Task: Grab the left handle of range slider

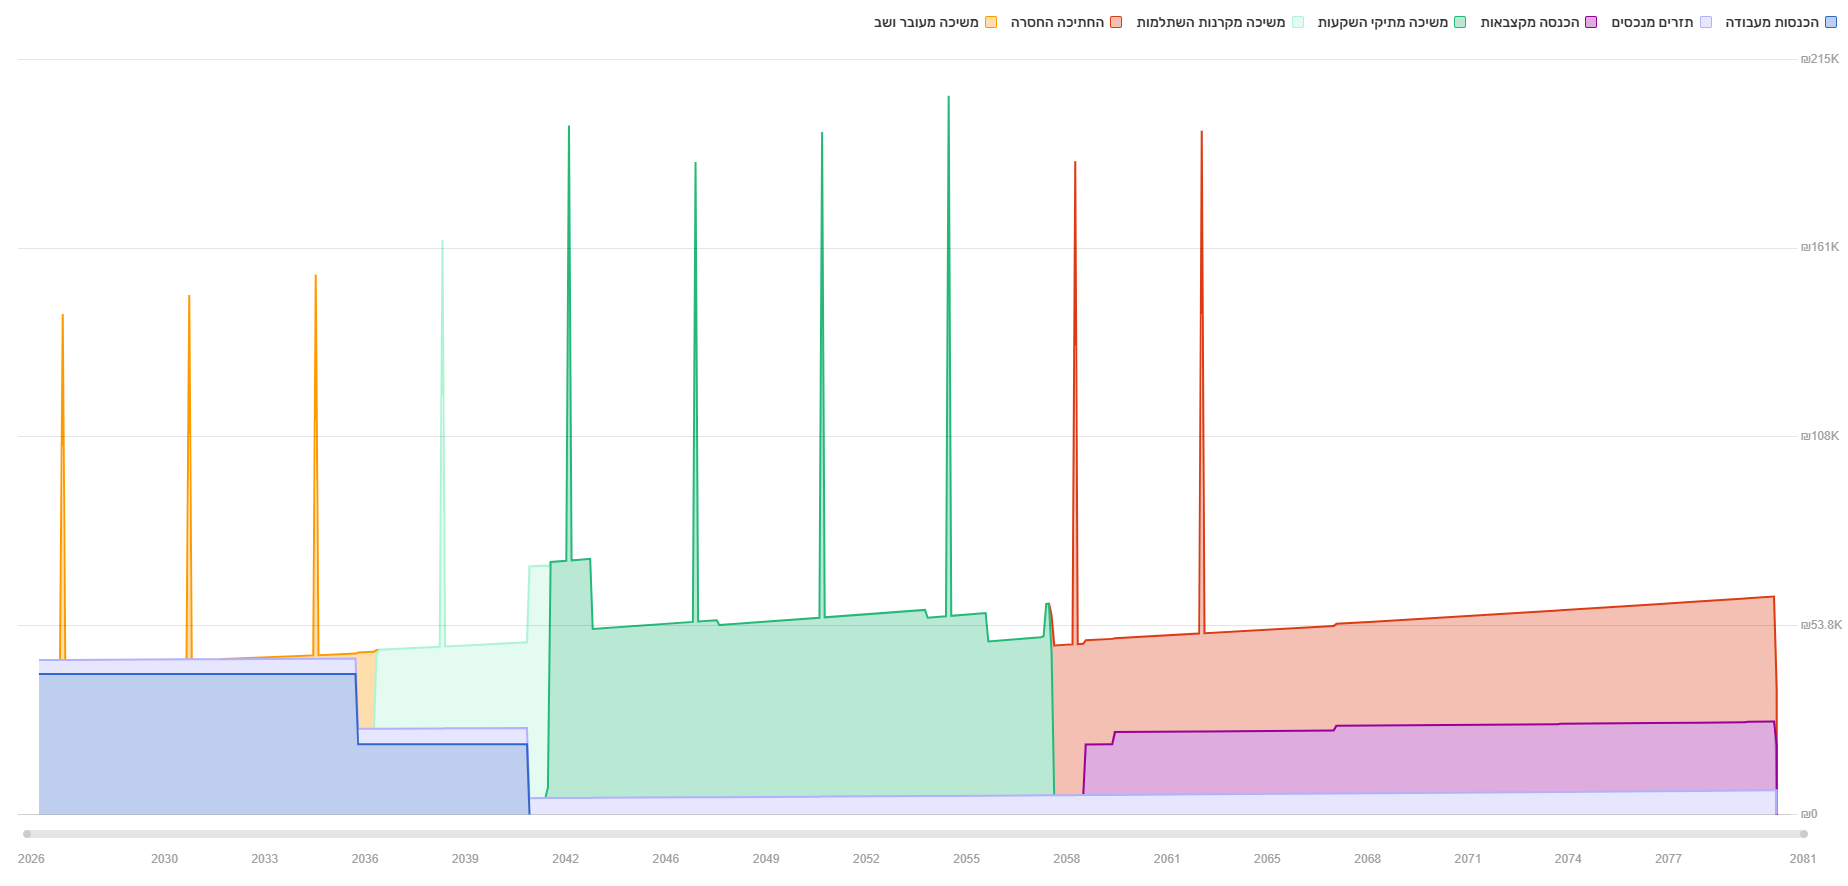Action: click(27, 834)
